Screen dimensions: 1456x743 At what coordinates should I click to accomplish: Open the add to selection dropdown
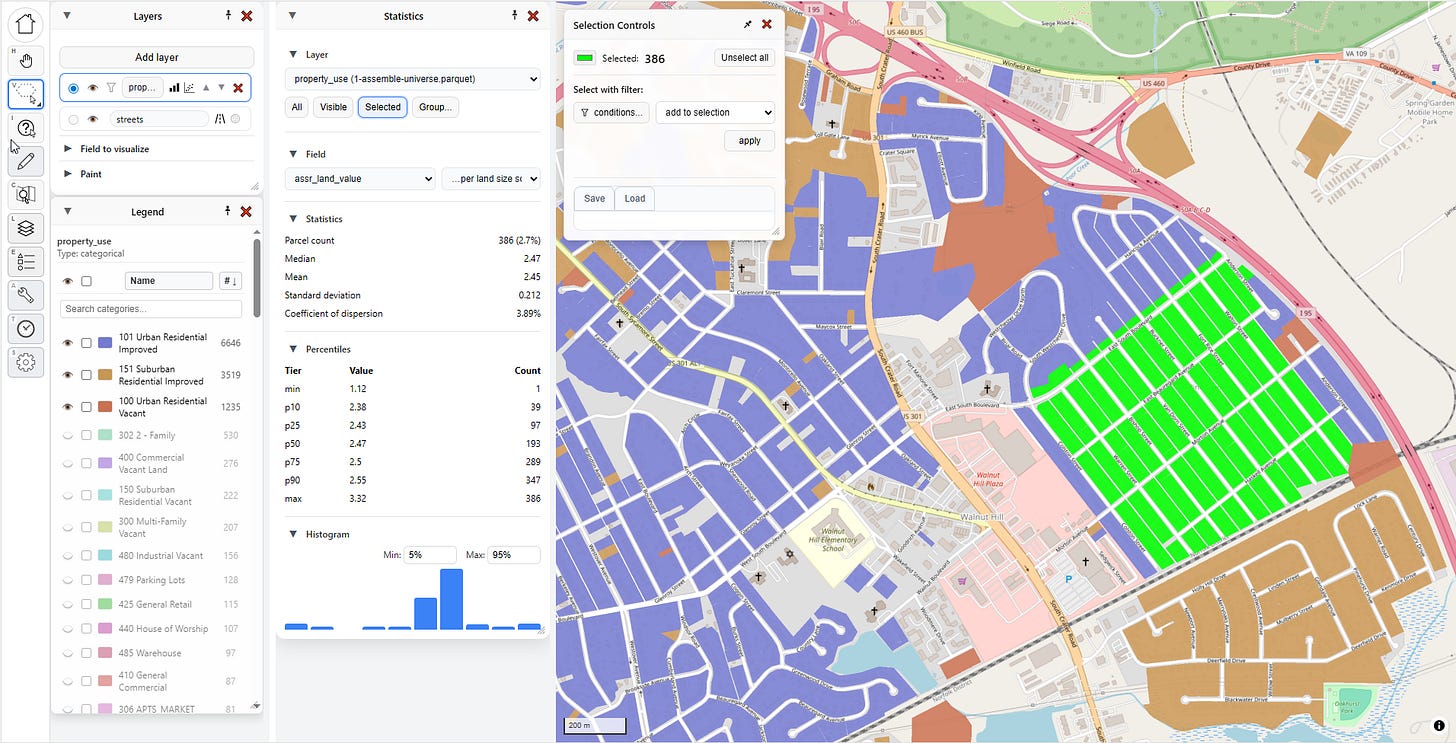(x=714, y=113)
